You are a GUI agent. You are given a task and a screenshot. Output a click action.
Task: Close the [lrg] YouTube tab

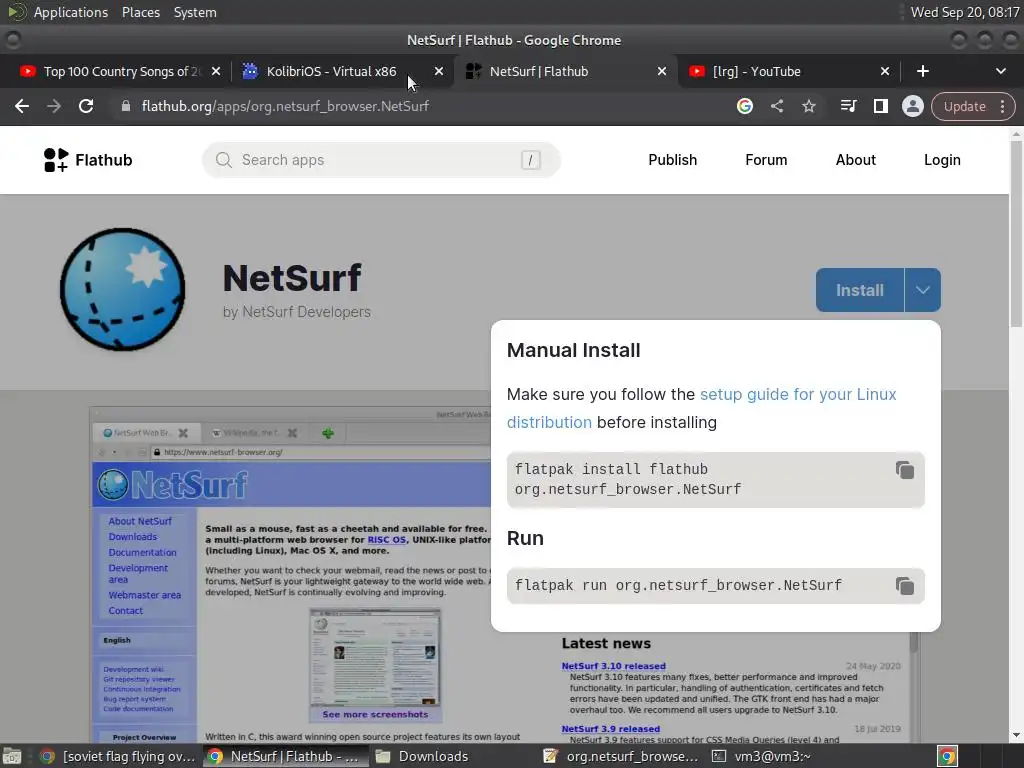[x=885, y=71]
